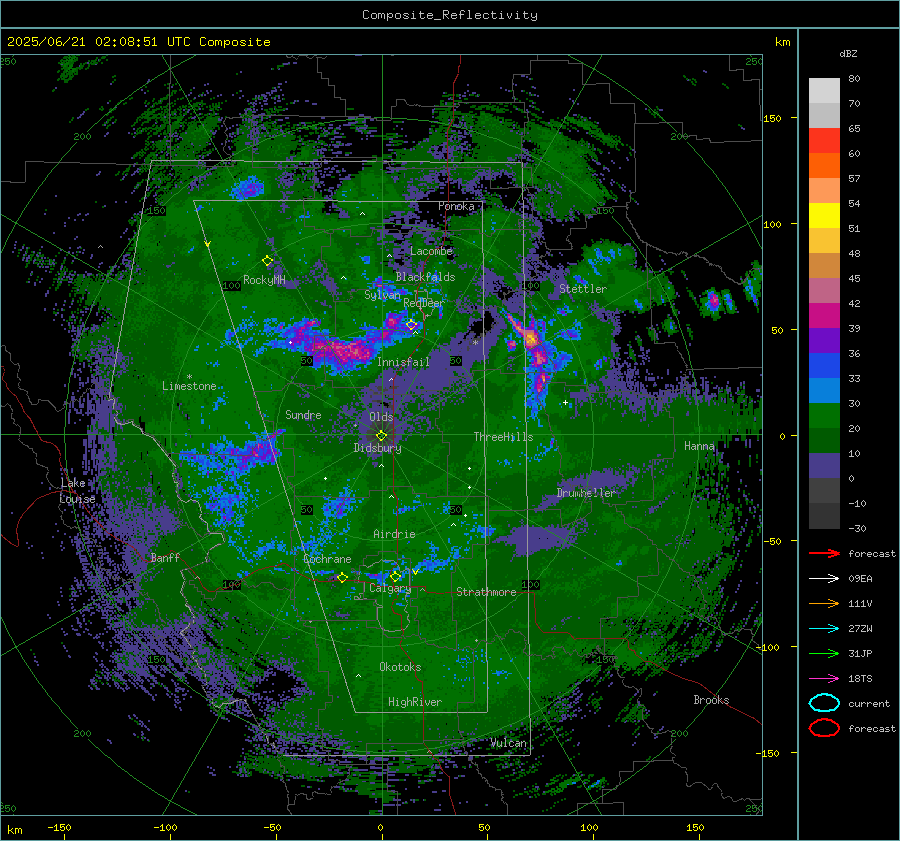Click the 'forecast' label beside red ellipse

pos(871,728)
